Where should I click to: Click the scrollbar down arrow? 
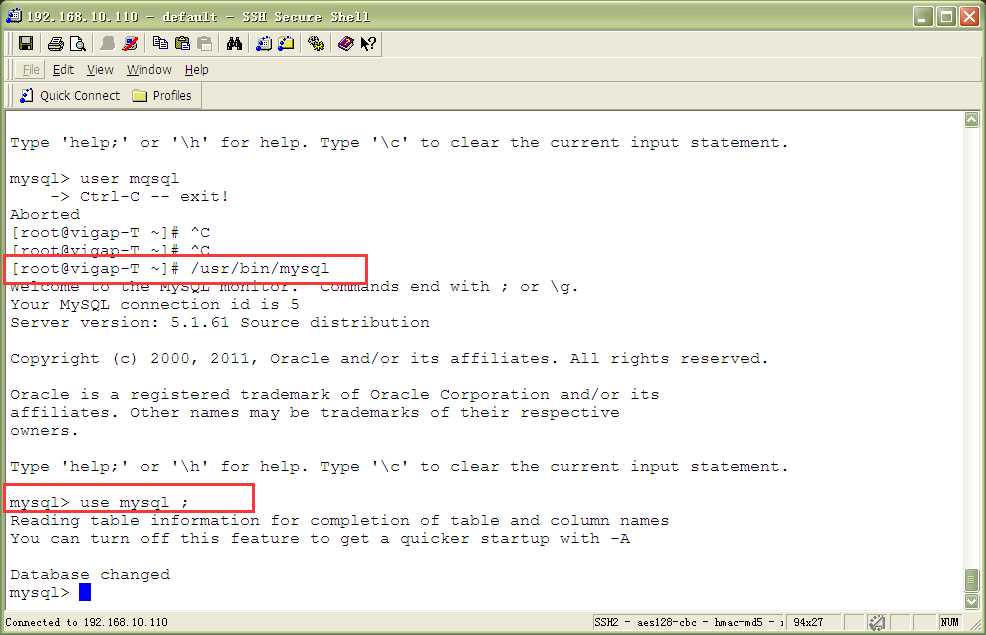(x=972, y=601)
